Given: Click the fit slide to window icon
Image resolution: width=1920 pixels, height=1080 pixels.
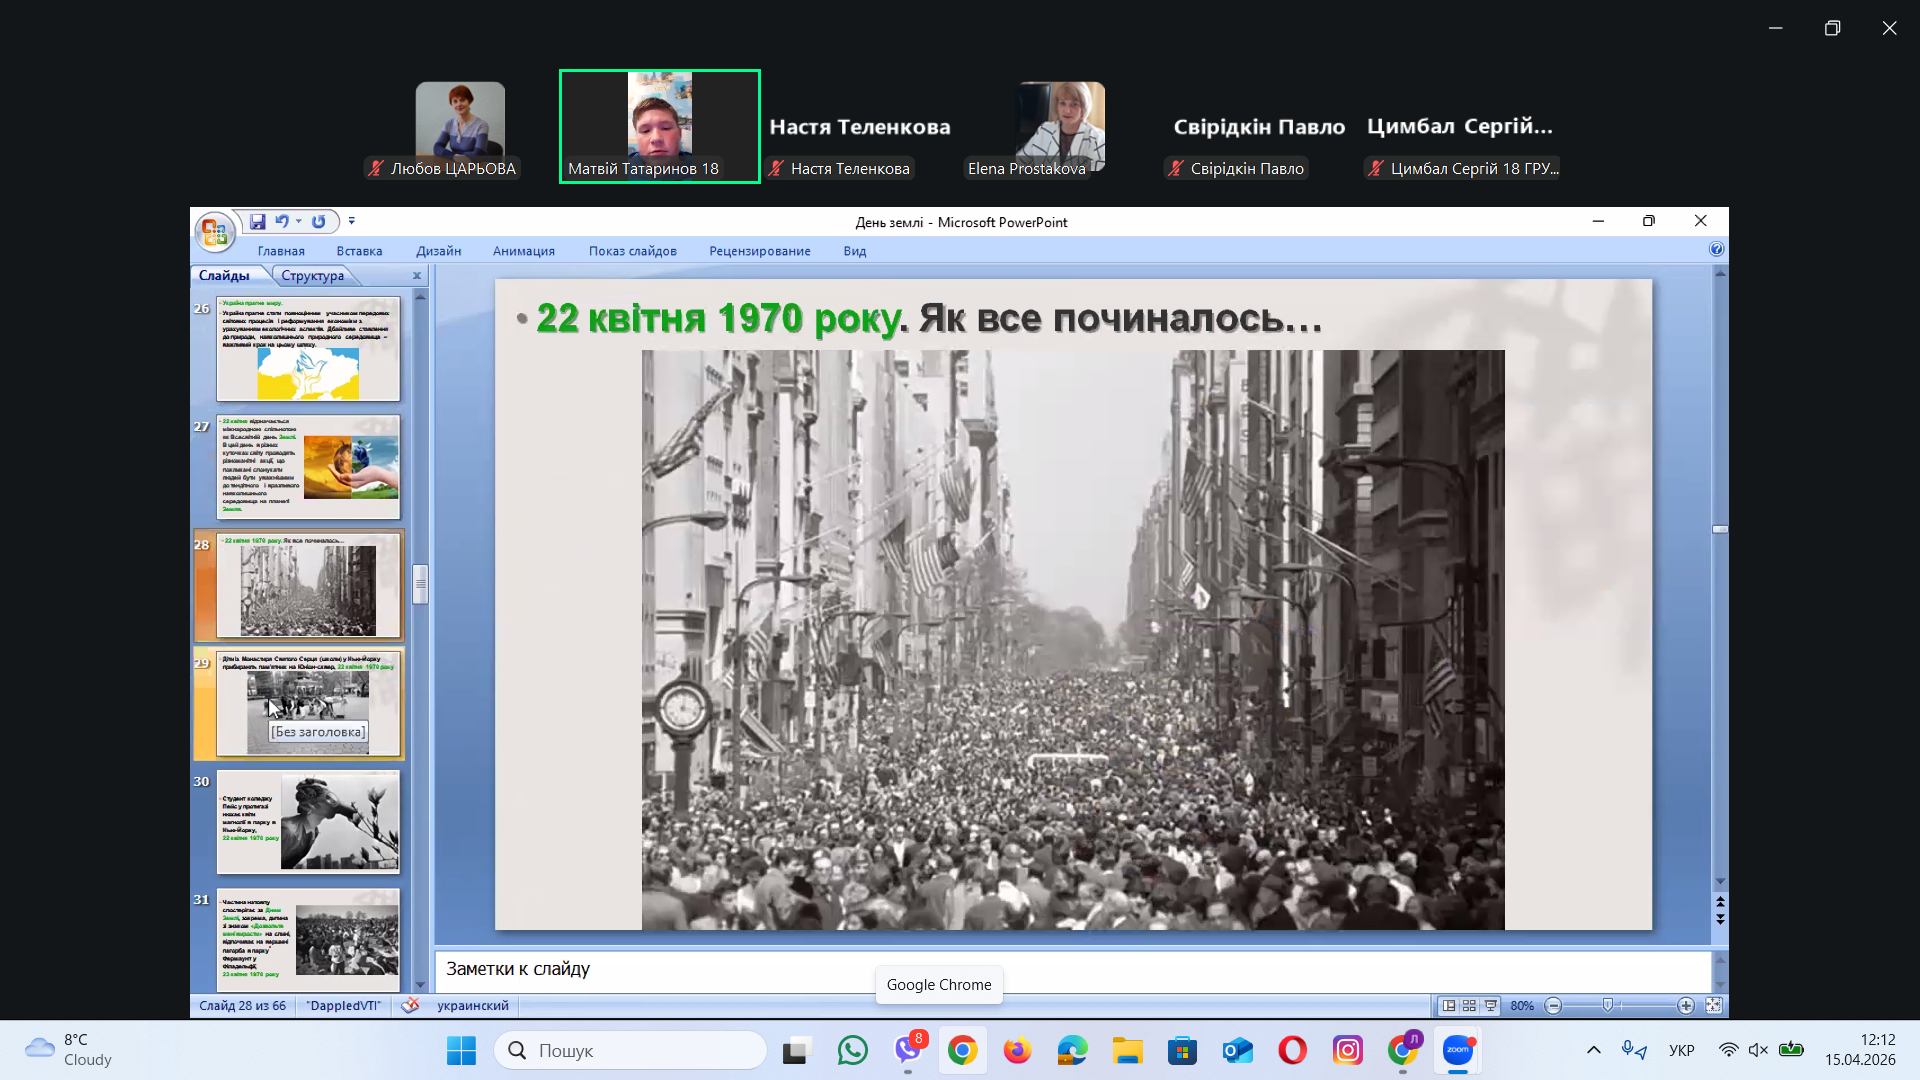Looking at the screenshot, I should click(1713, 1006).
